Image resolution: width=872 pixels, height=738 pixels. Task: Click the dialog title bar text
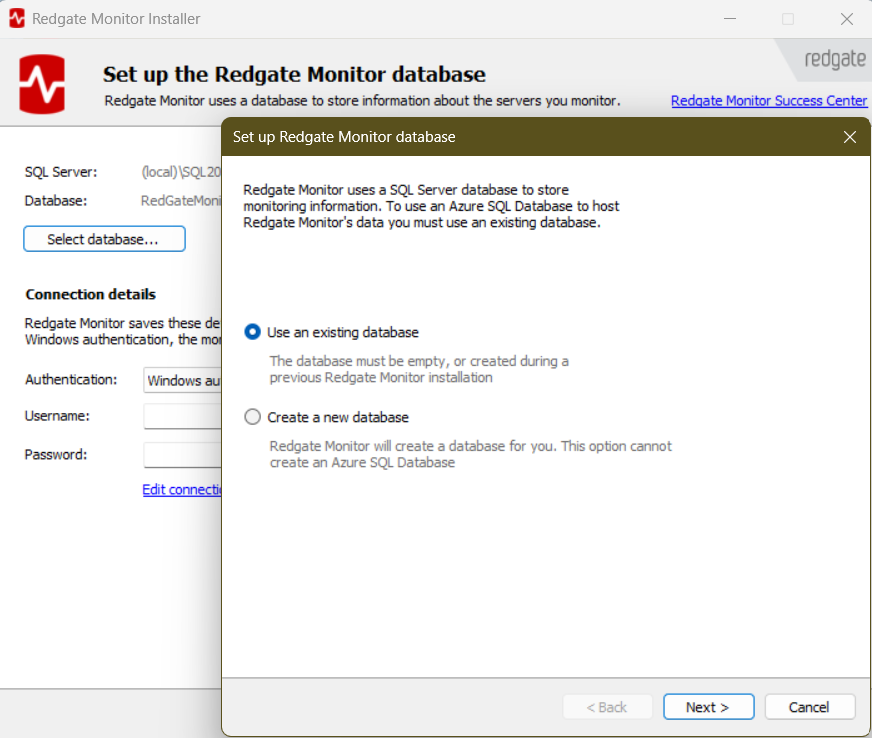click(344, 137)
